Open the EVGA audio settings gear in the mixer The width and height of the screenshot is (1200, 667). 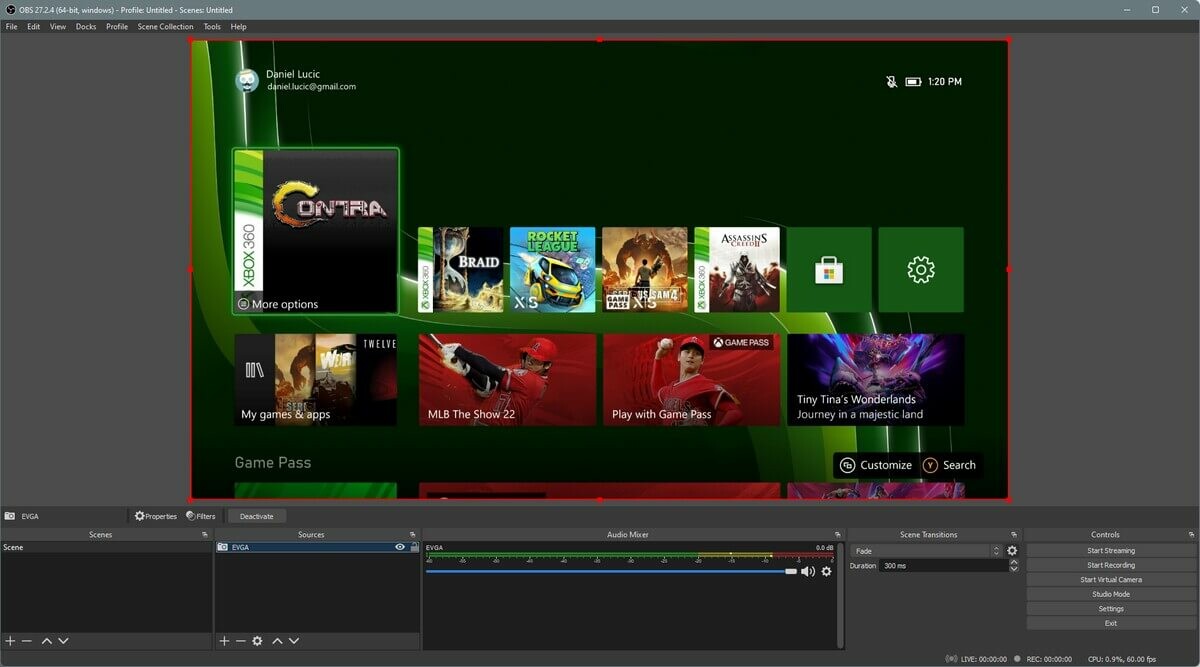(x=826, y=572)
